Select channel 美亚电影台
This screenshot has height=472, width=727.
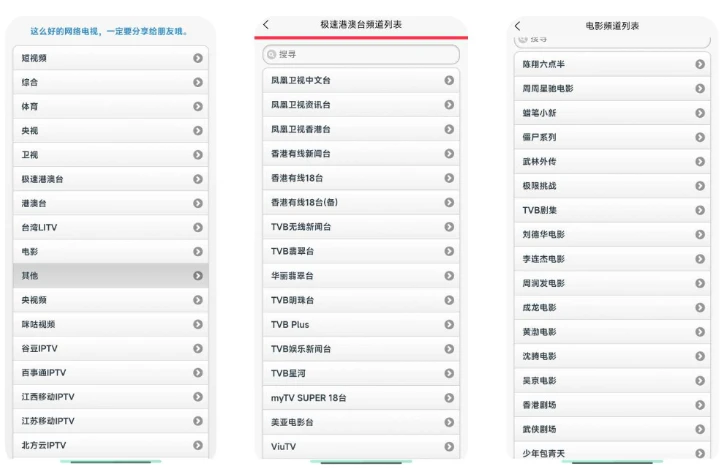coord(361,422)
